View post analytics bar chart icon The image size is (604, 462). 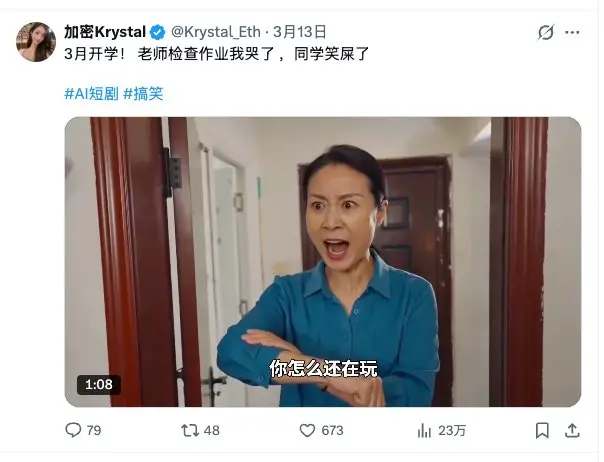coord(424,430)
